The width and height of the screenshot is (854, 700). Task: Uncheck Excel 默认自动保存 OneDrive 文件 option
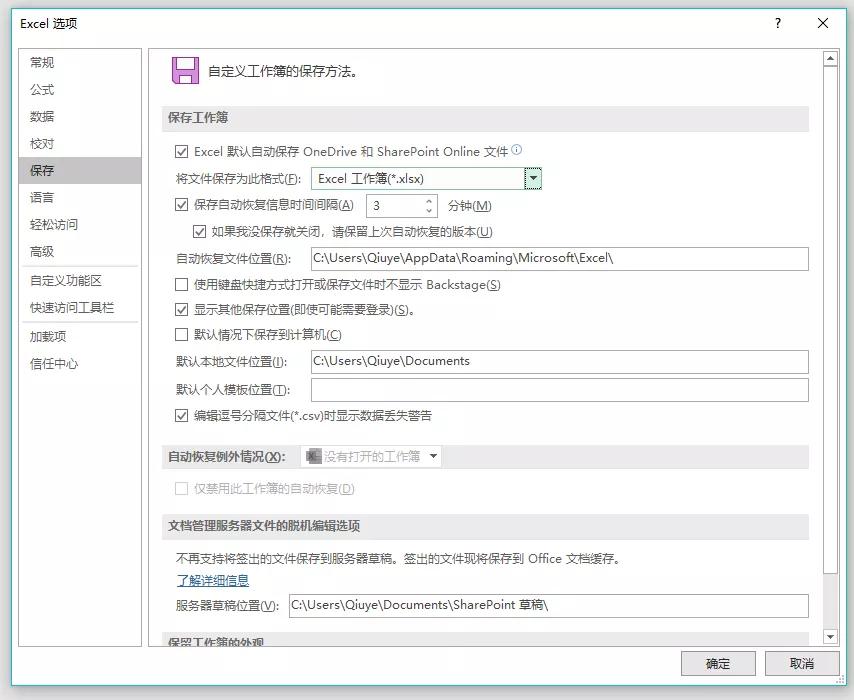tap(182, 150)
